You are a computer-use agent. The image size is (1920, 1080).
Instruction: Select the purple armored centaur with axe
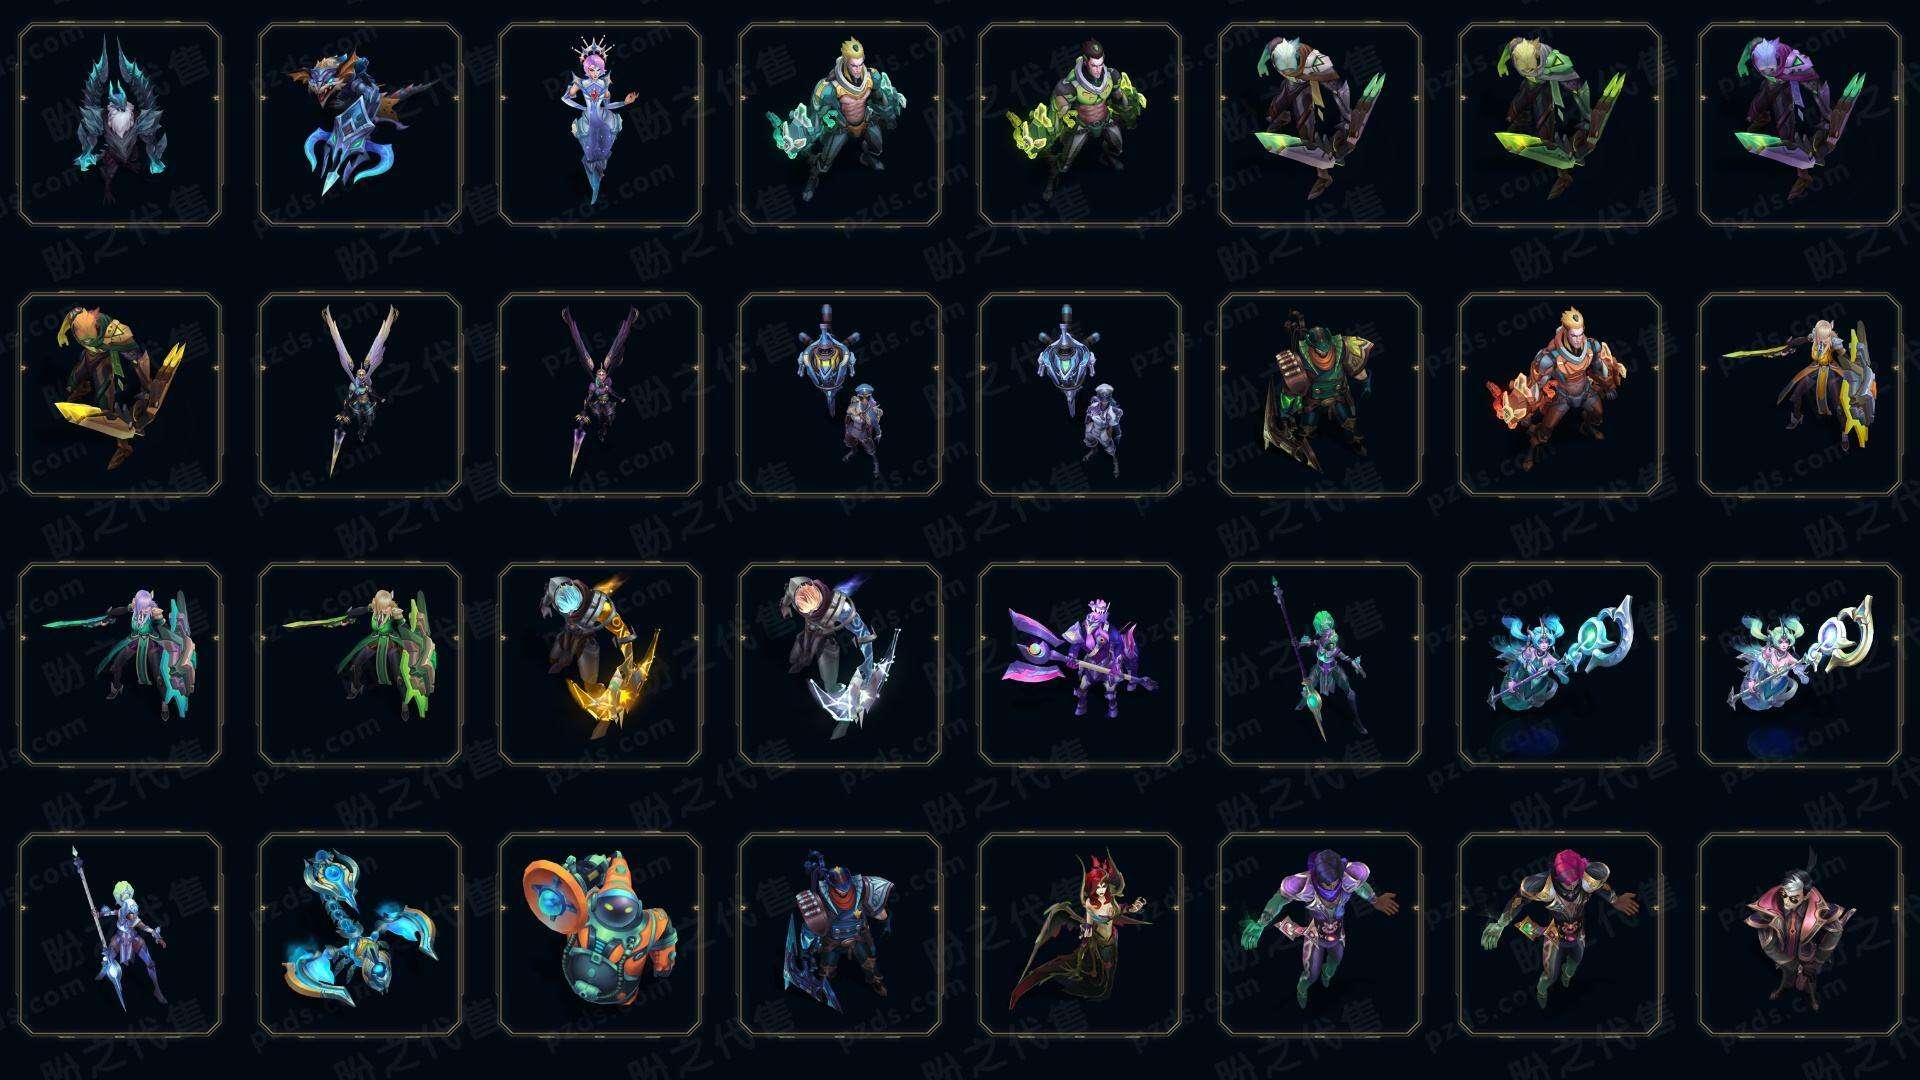pyautogui.click(x=1079, y=664)
